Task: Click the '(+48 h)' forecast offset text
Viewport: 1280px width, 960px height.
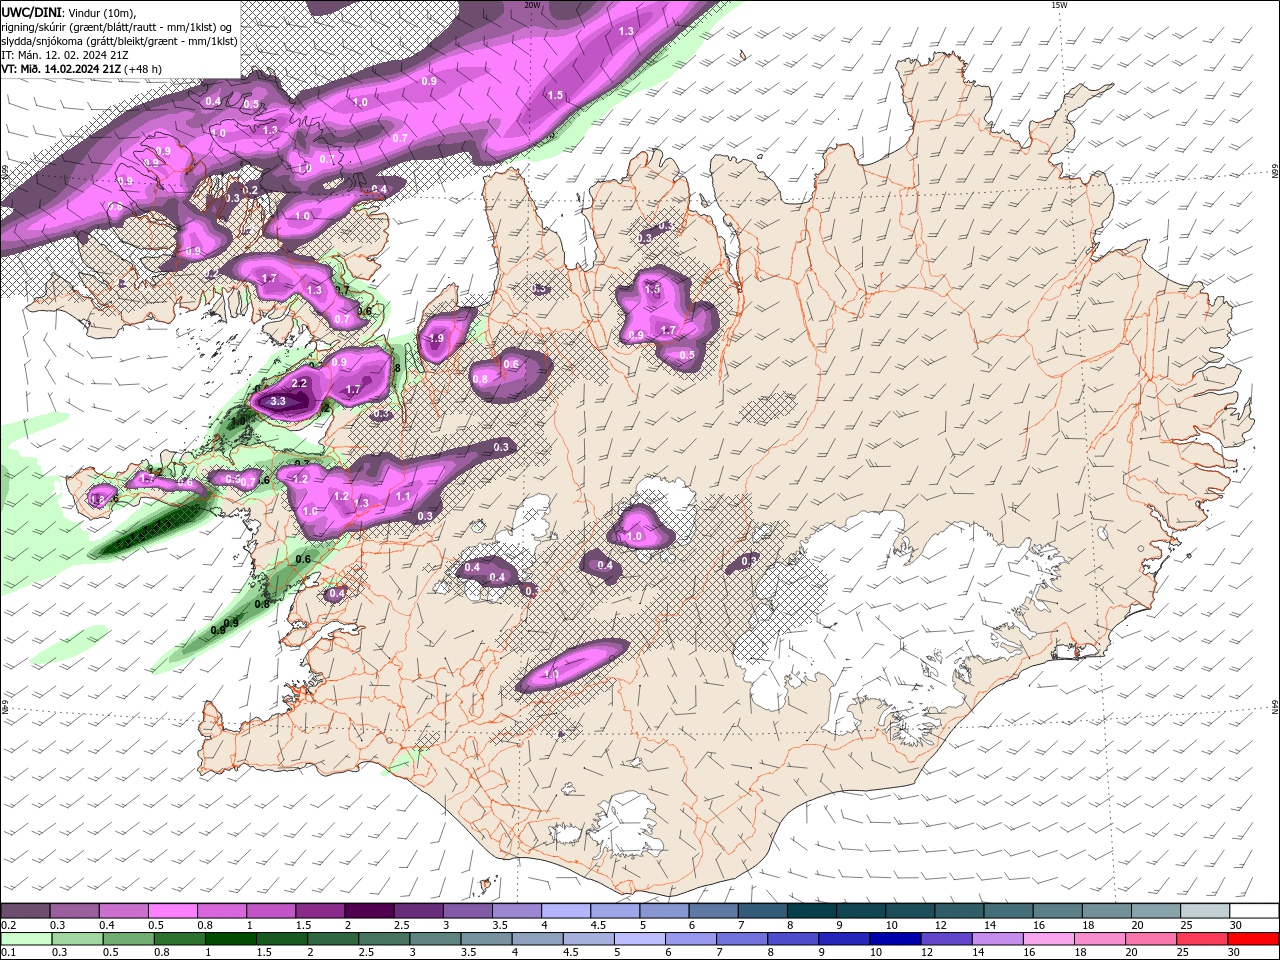Action: tap(144, 69)
